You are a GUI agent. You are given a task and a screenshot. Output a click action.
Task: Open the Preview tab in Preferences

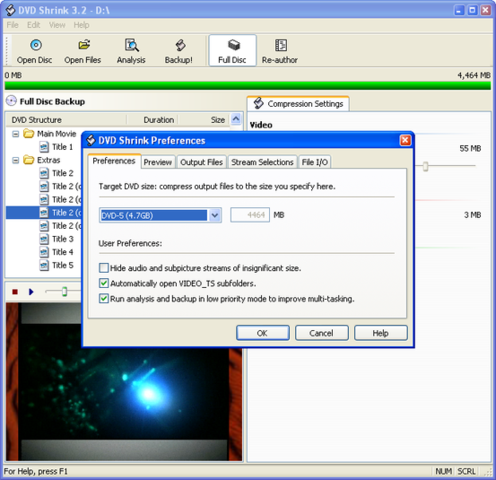point(158,162)
